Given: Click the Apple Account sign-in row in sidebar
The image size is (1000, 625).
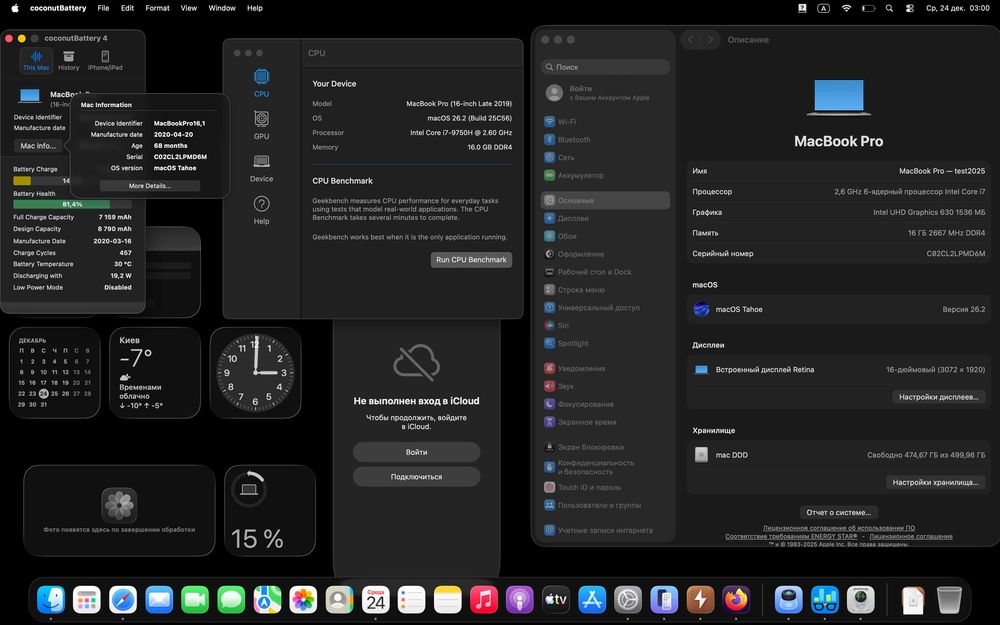Looking at the screenshot, I should 605,93.
